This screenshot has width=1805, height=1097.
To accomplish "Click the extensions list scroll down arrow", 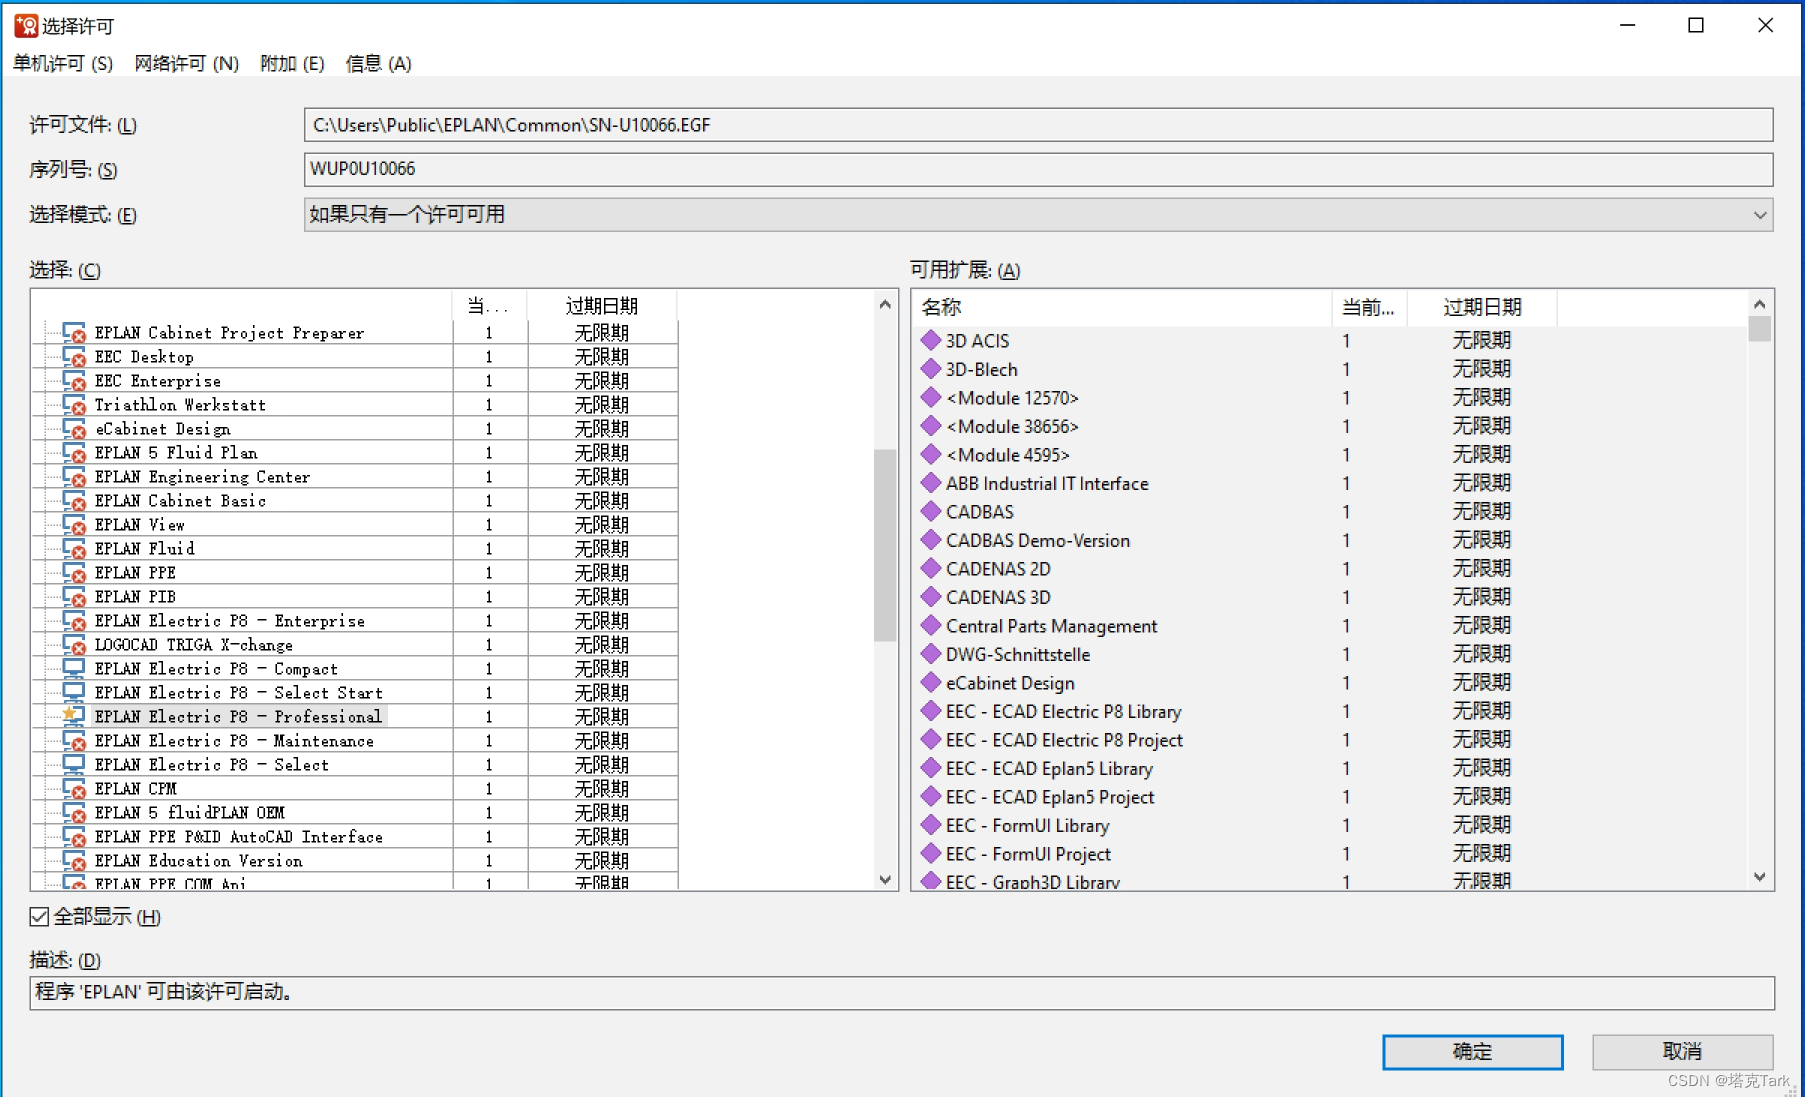I will [1760, 877].
